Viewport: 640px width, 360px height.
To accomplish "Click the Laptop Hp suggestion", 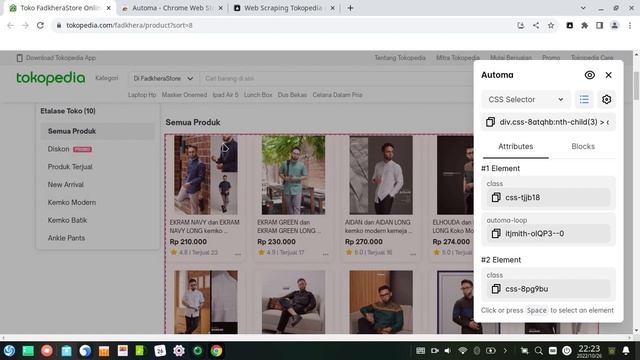I will coord(142,95).
